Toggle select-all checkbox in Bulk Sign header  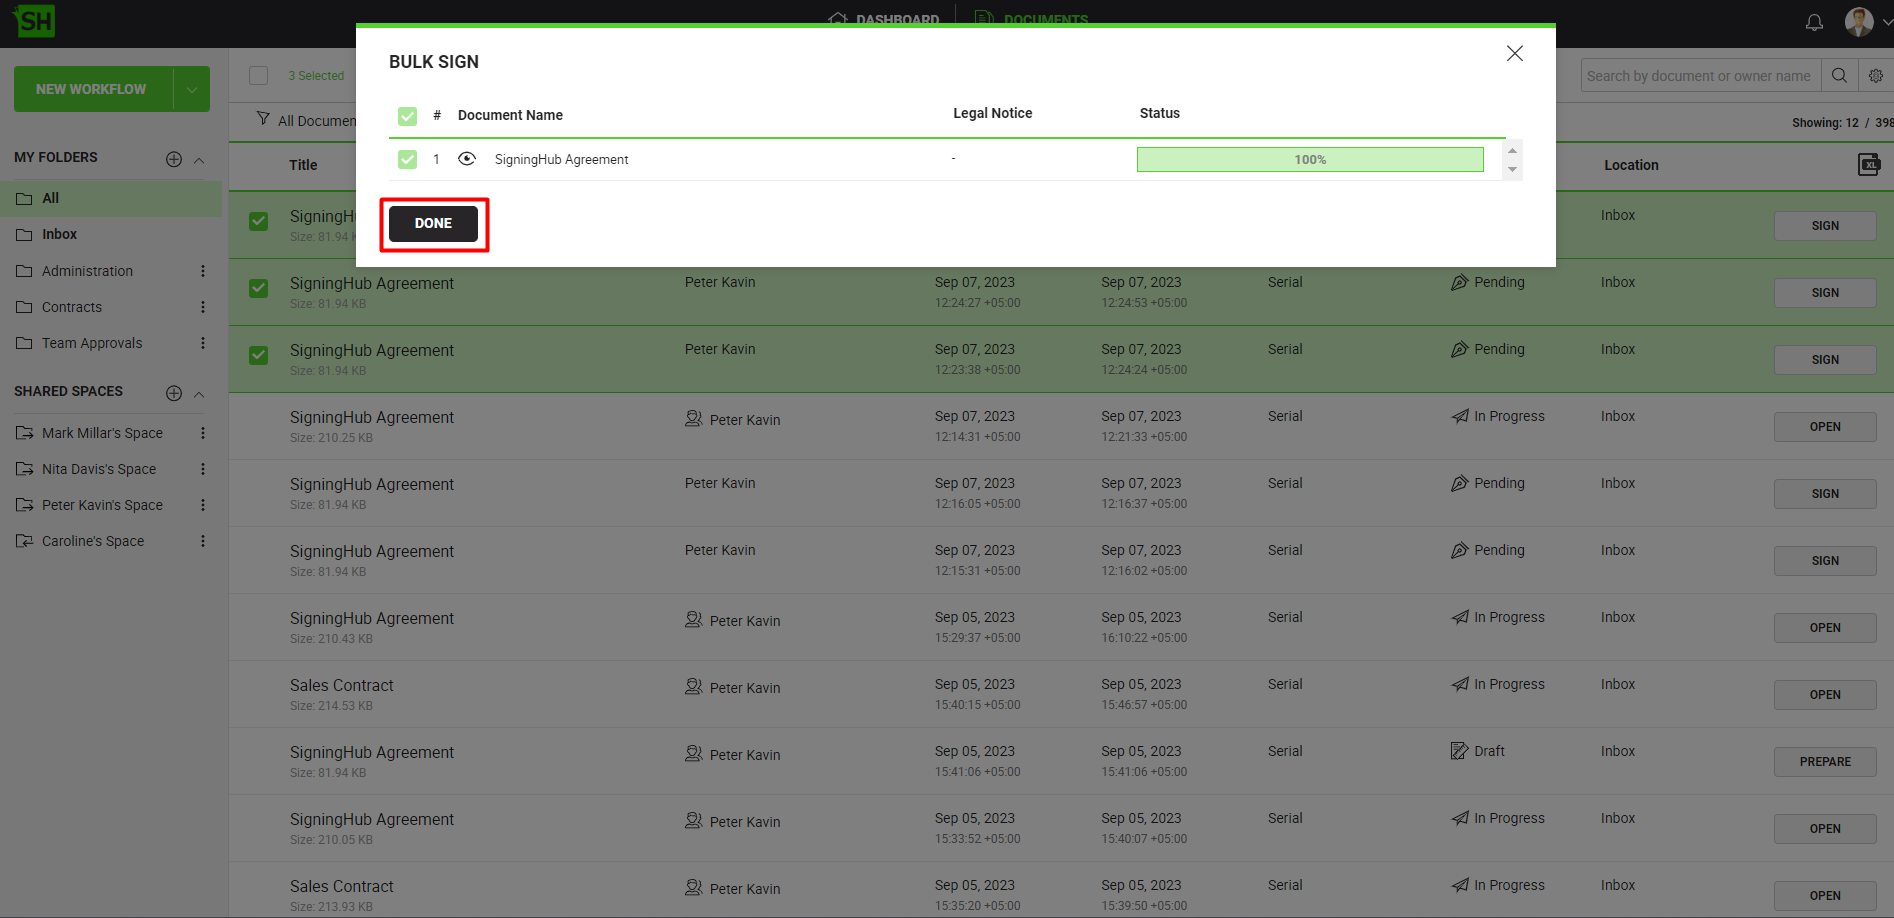click(x=407, y=116)
